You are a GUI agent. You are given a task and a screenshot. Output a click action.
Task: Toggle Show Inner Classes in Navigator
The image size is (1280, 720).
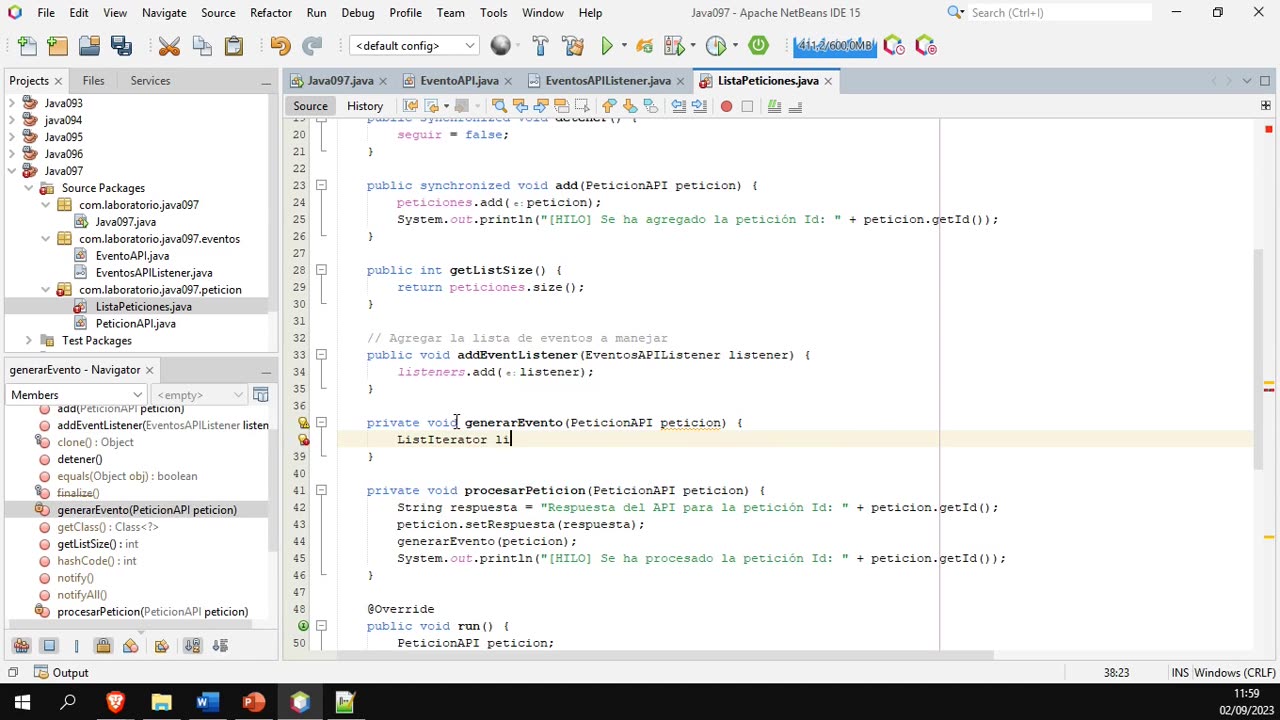coord(130,646)
